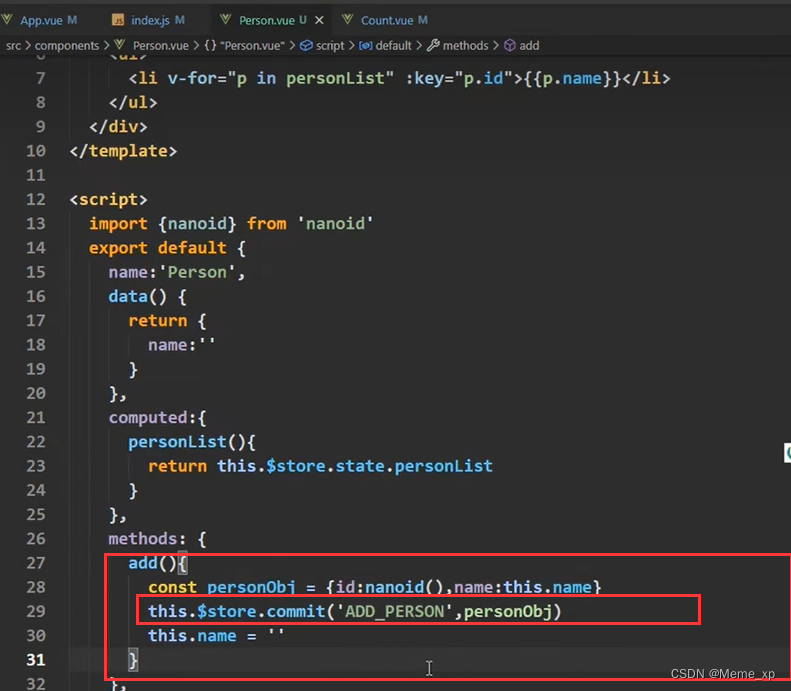Image resolution: width=791 pixels, height=691 pixels.
Task: Click v-for attribute on line 7
Action: tap(280, 79)
